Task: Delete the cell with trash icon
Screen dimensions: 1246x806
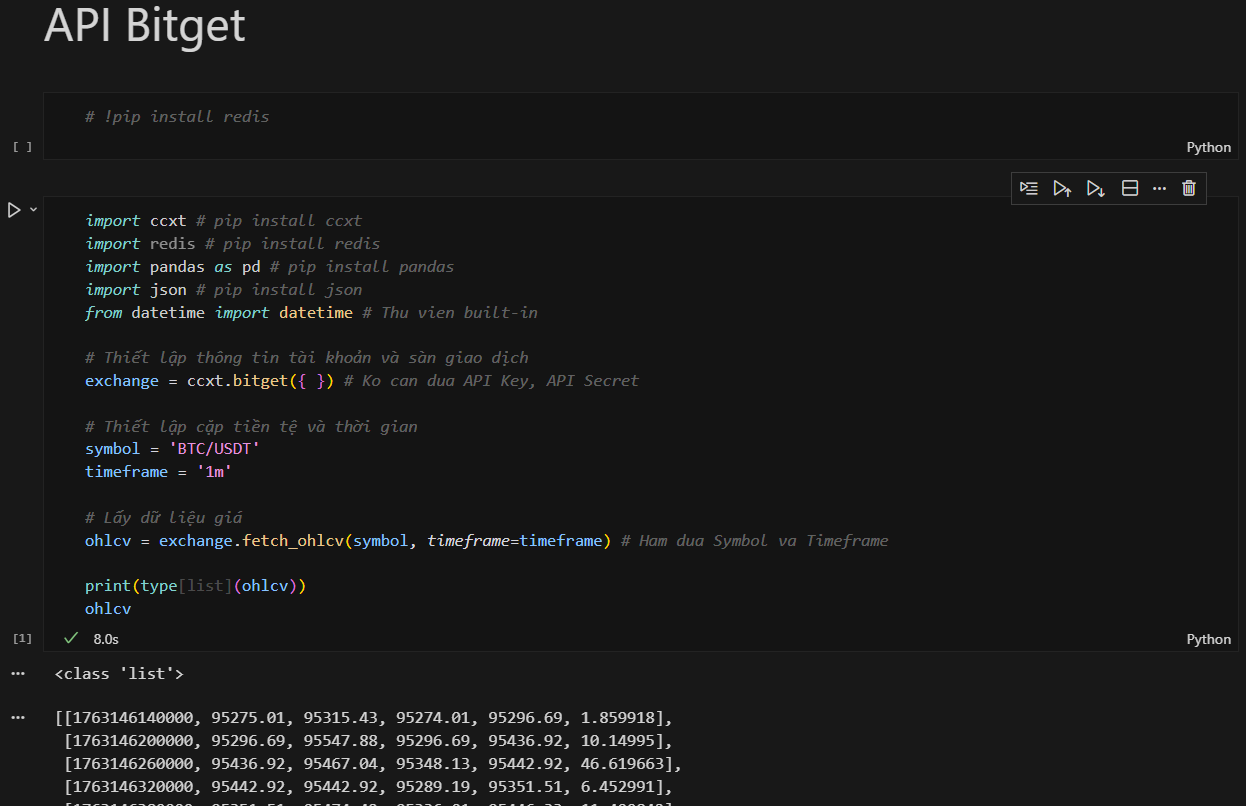Action: click(1189, 188)
